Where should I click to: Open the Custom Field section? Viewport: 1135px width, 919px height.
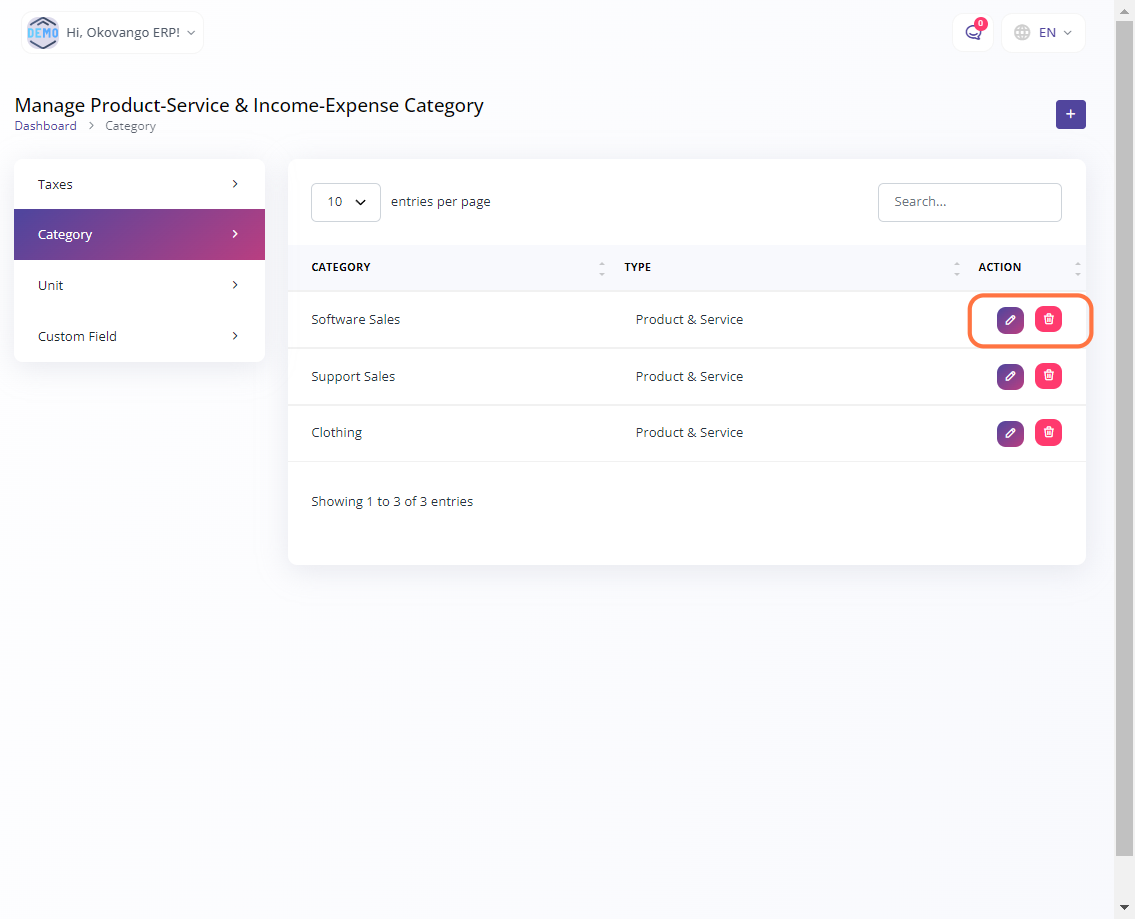(x=139, y=336)
